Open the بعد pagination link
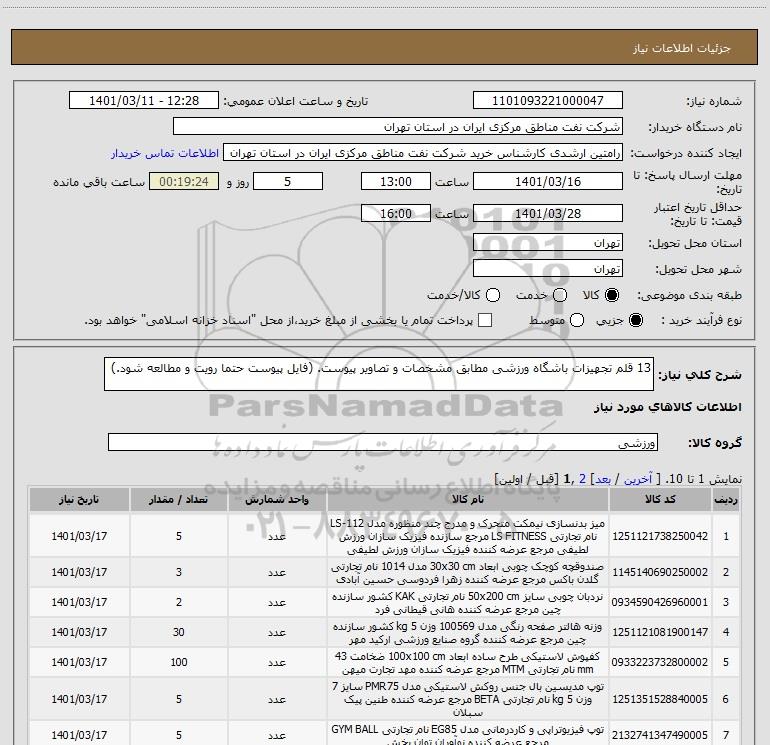Screen dimensions: 770x745 pos(603,479)
